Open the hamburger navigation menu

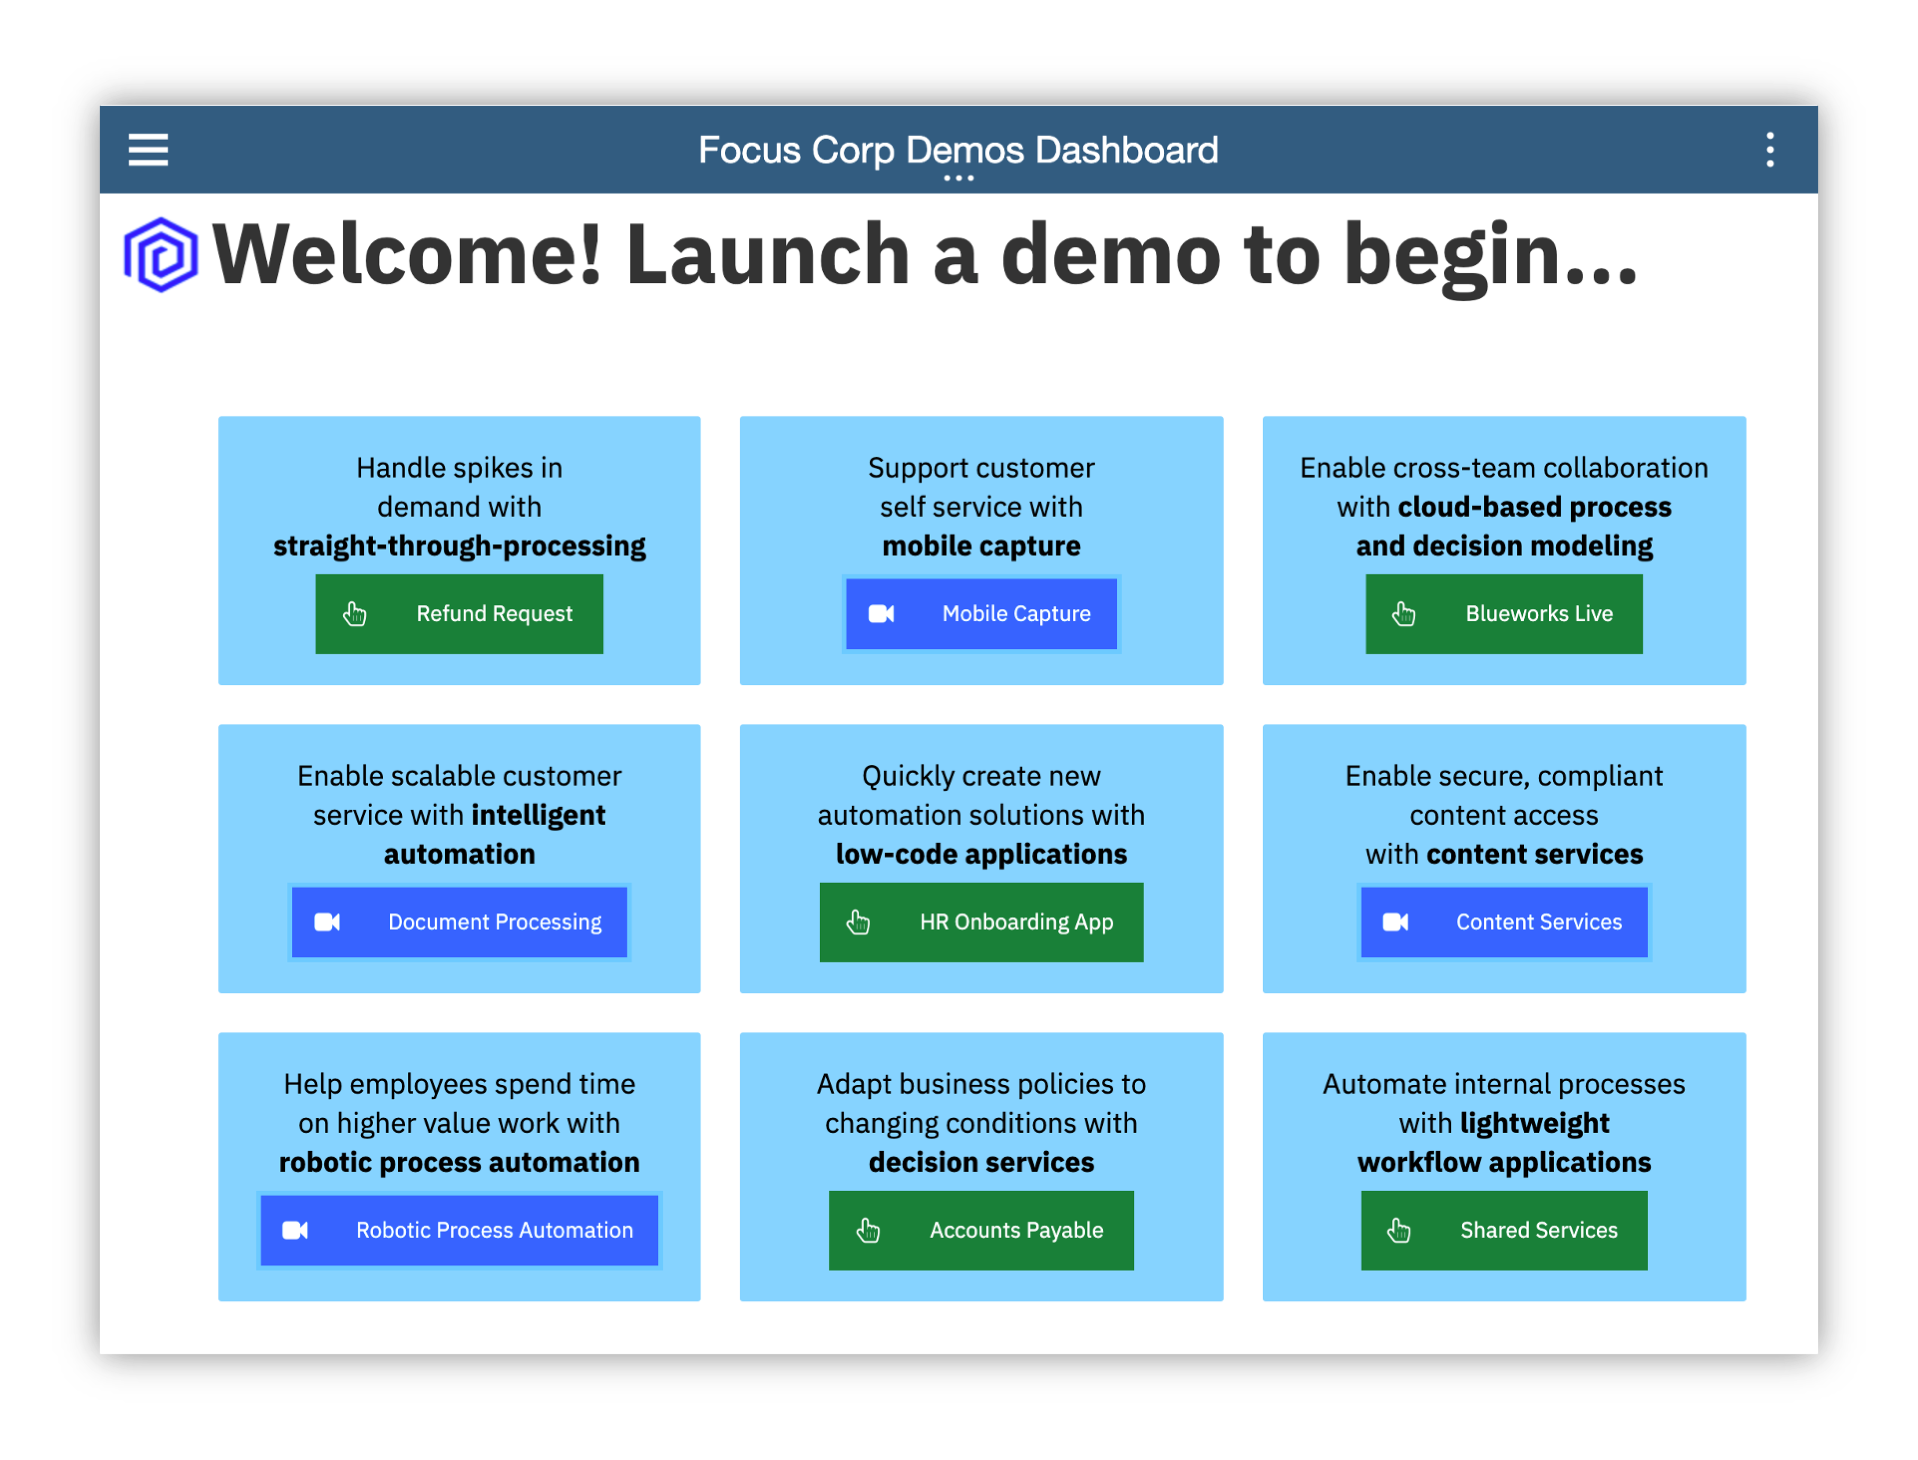coord(148,150)
